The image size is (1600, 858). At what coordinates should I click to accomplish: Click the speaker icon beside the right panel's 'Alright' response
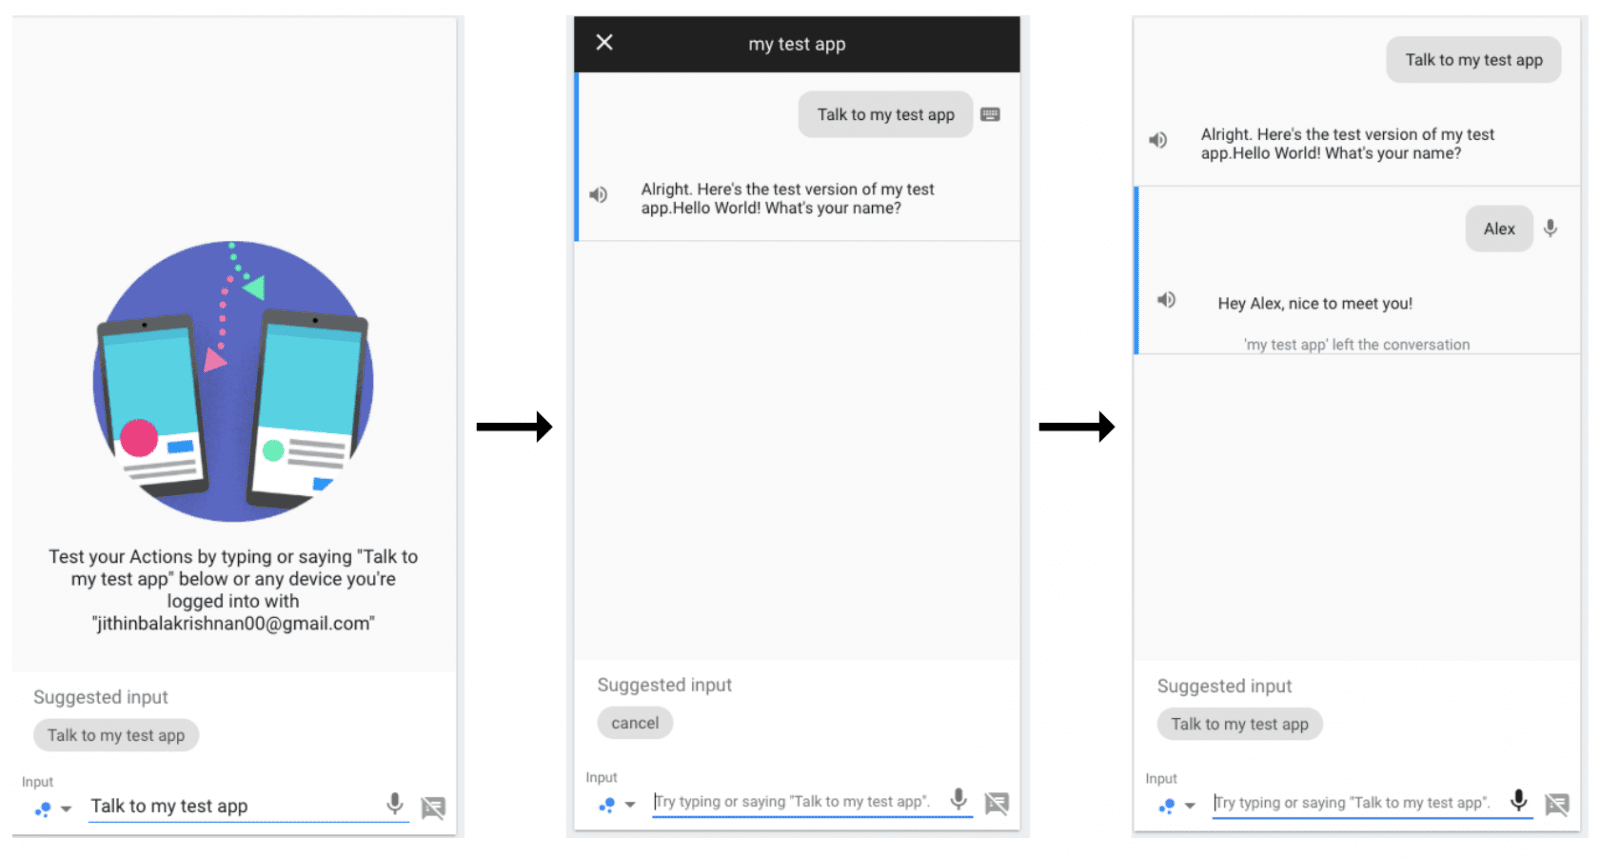point(1158,140)
